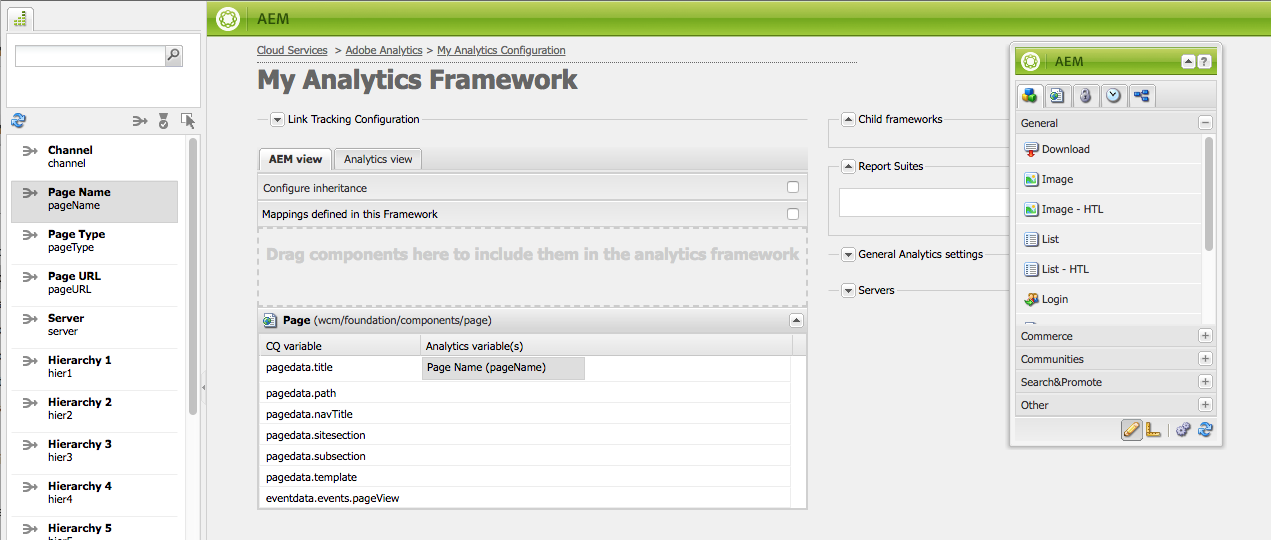Select the AEM view tab
This screenshot has height=540, width=1271.
coord(295,159)
